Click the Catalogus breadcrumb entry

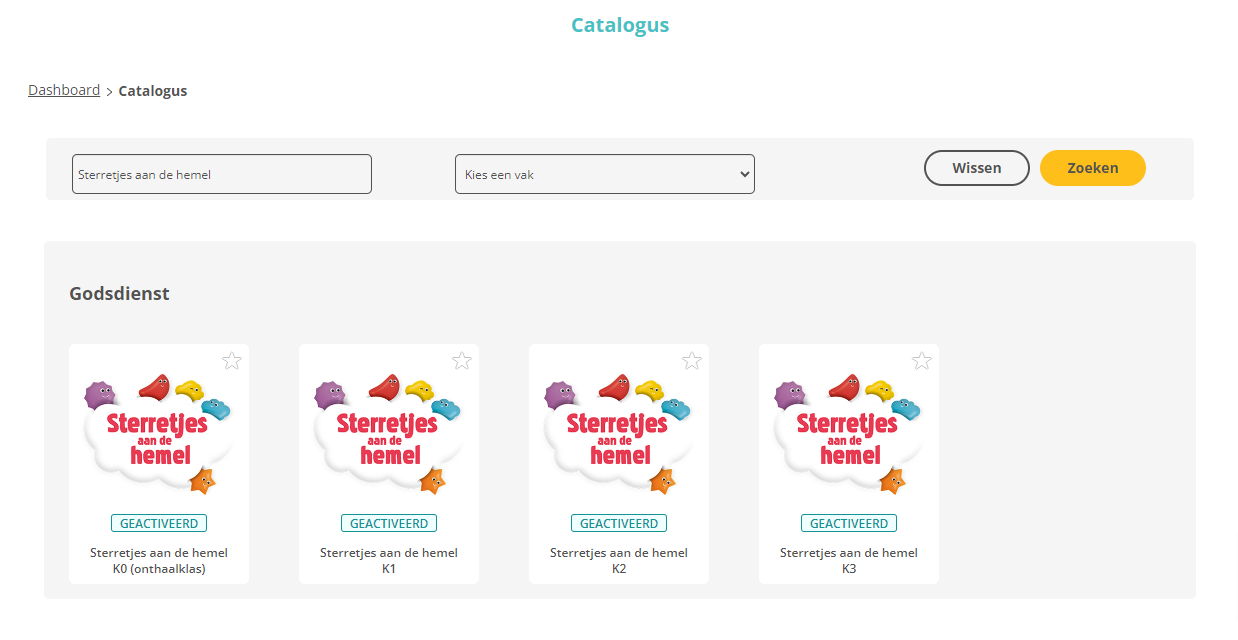[x=152, y=90]
